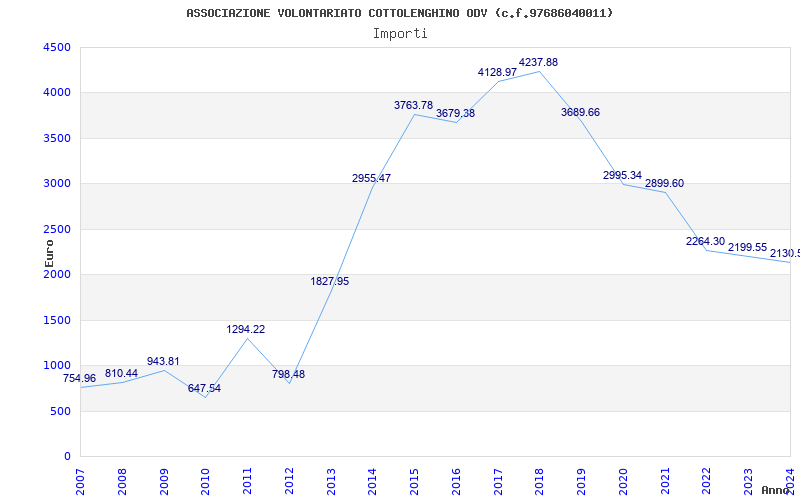Image resolution: width=800 pixels, height=500 pixels.
Task: Select the 2899.60 data label
Action: coord(665,183)
